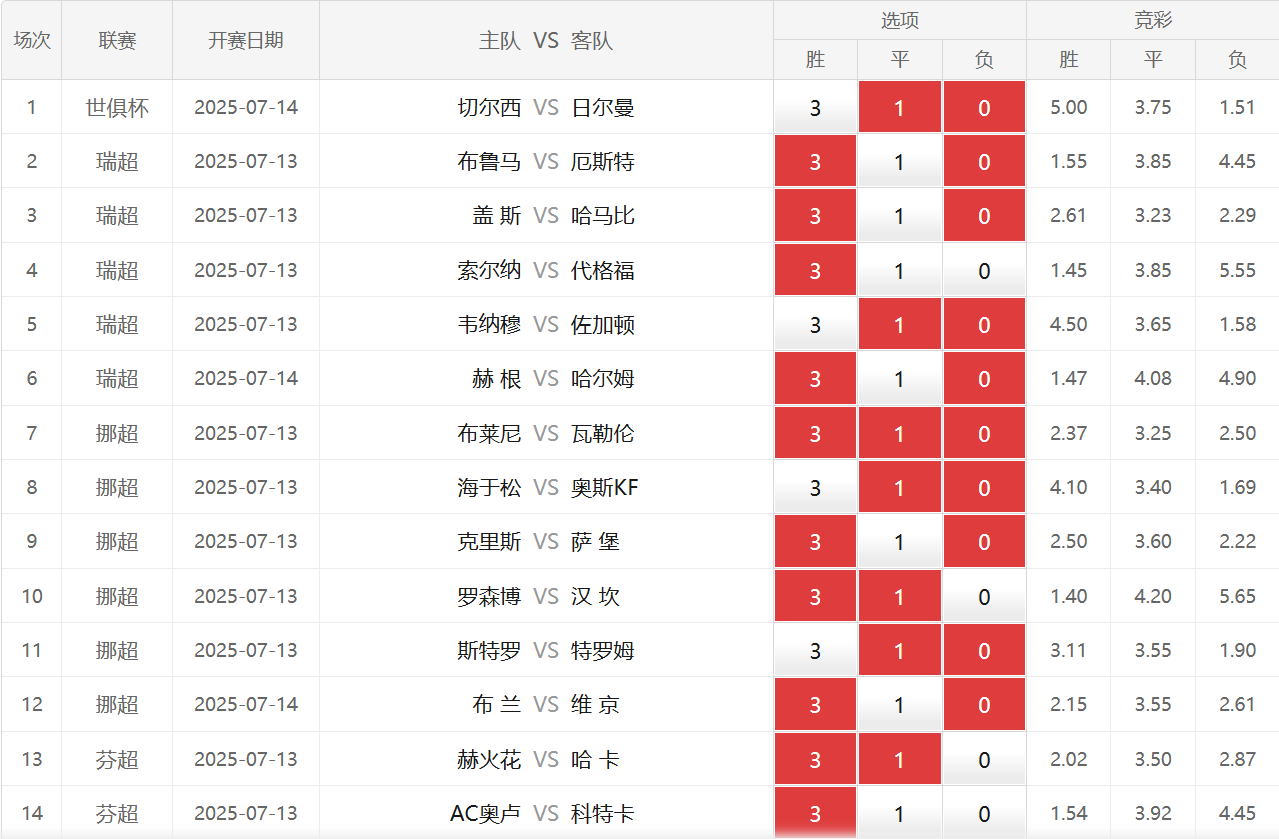The width and height of the screenshot is (1279, 839).
Task: Click the 3.92 draw odds for AC奥卢
Action: point(1153,813)
